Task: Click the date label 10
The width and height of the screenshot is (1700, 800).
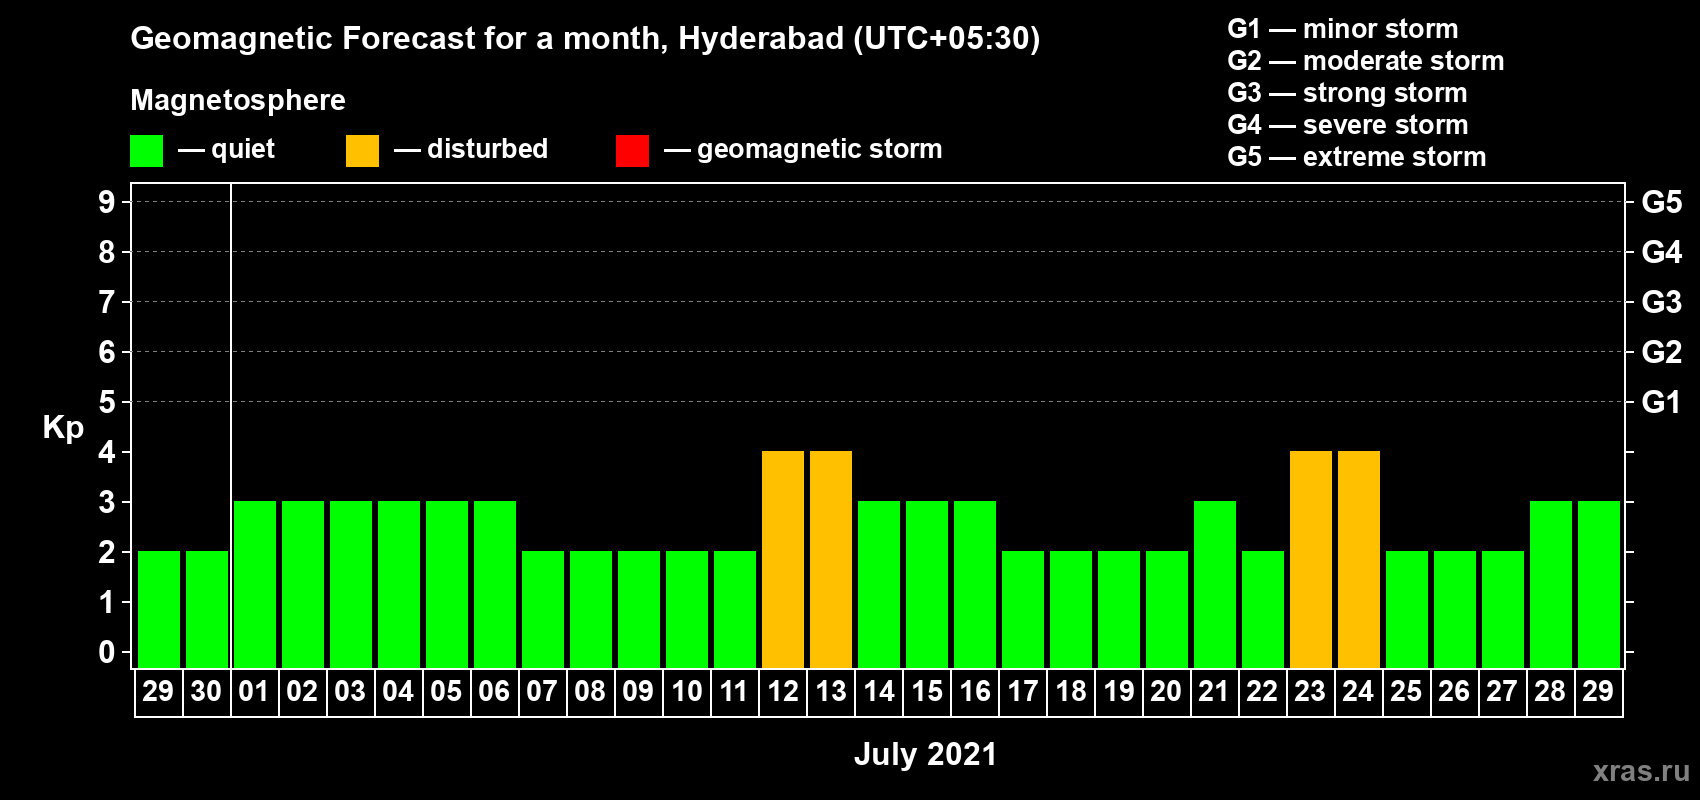Action: pyautogui.click(x=686, y=692)
